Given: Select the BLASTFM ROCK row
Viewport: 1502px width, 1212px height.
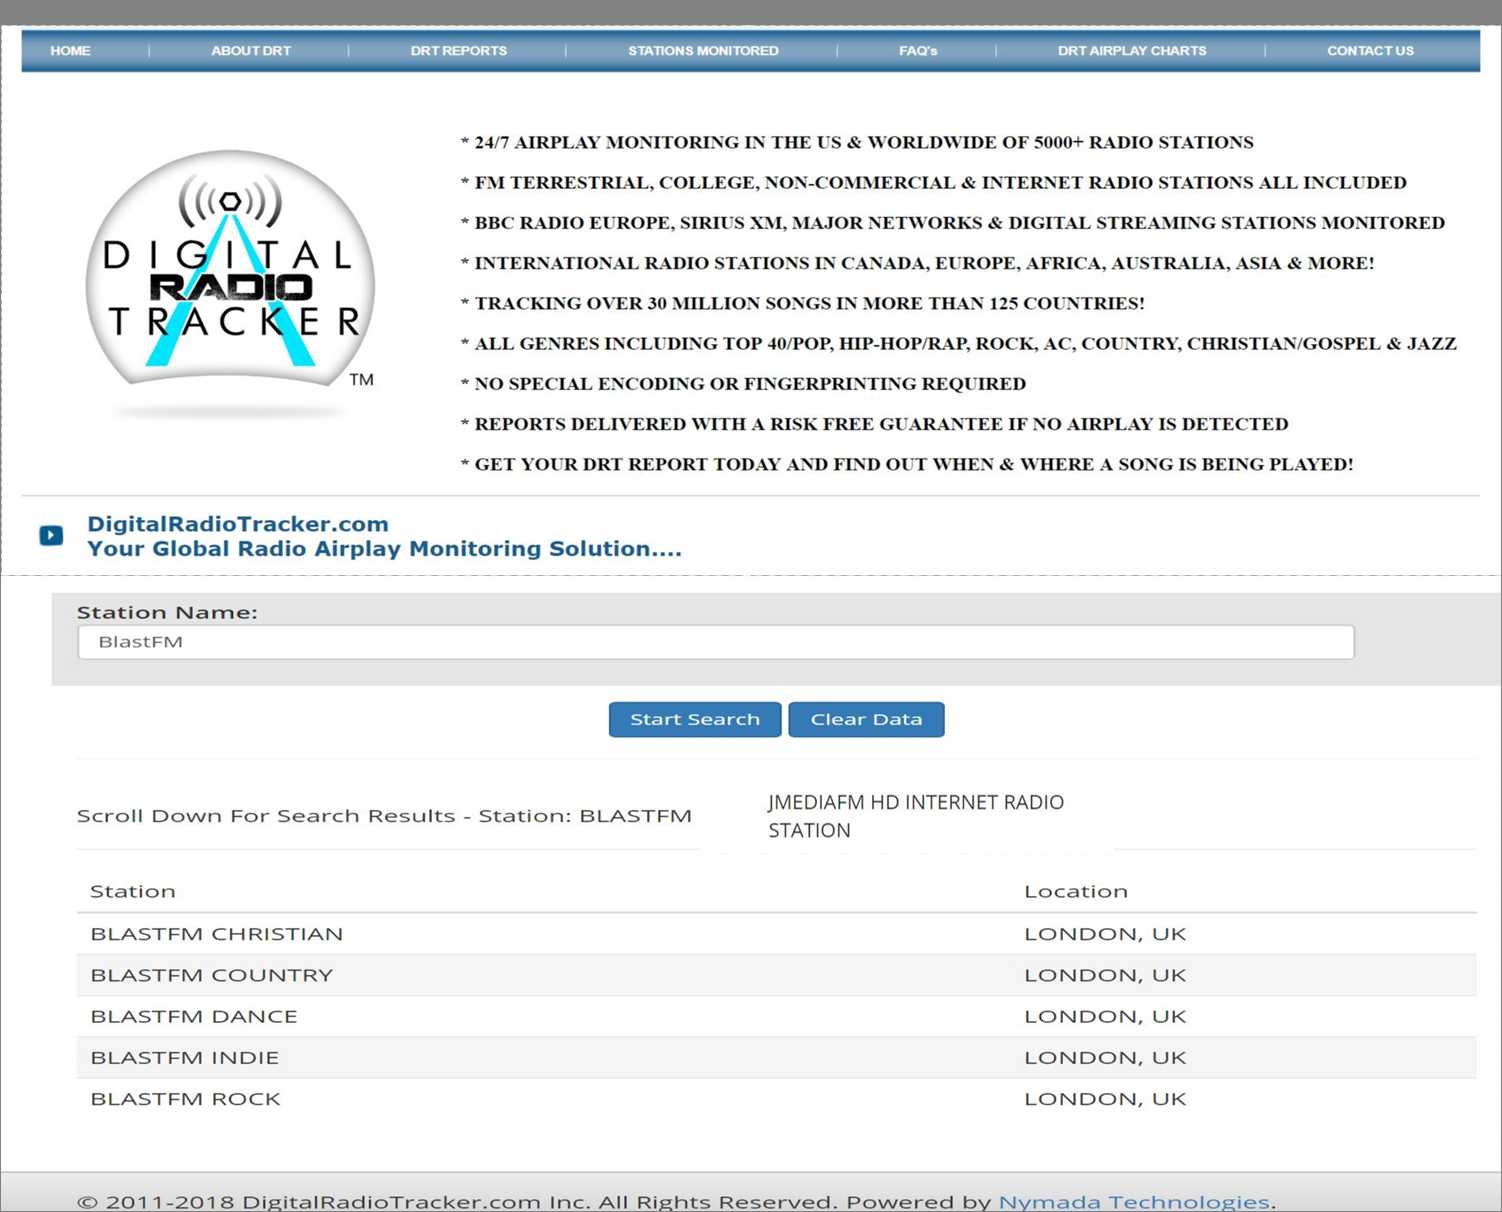Looking at the screenshot, I should coord(776,1098).
